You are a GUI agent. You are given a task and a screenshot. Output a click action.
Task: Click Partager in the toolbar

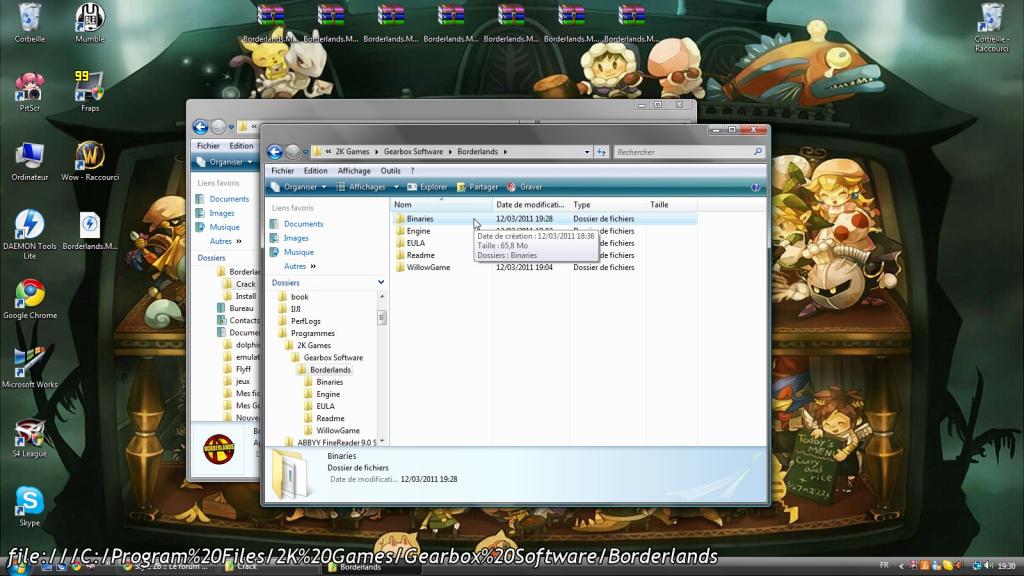477,187
